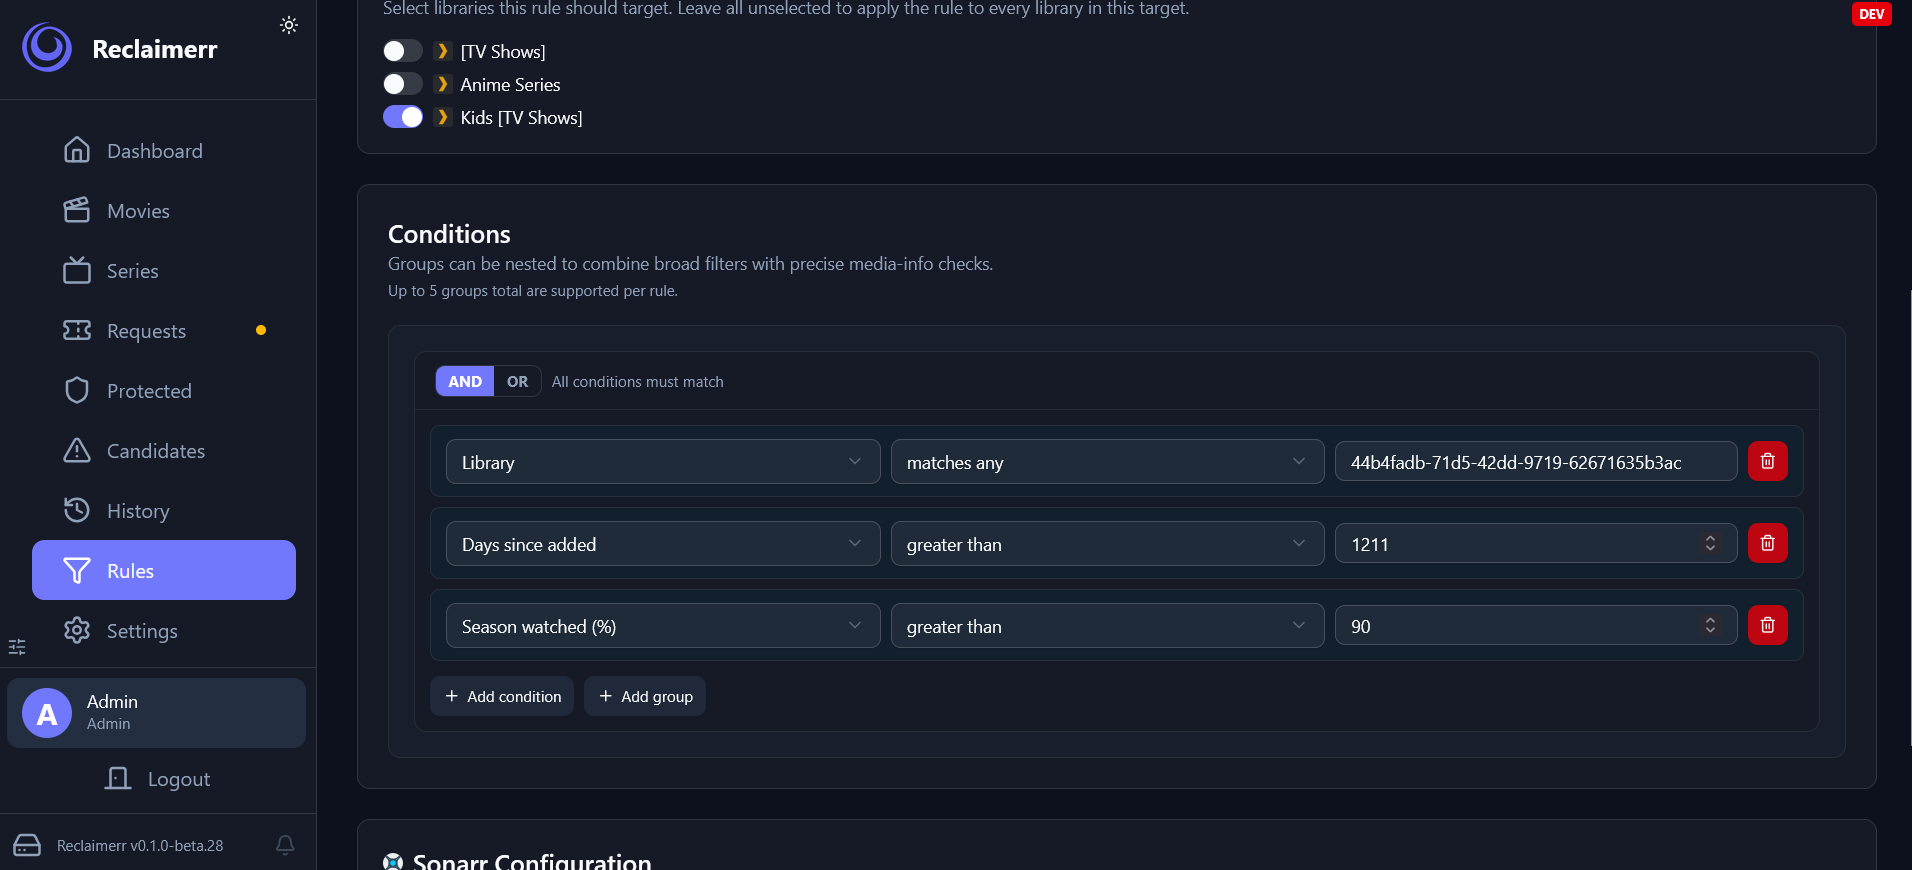Open the Days since added field dropdown
This screenshot has height=870, width=1912.
663,544
